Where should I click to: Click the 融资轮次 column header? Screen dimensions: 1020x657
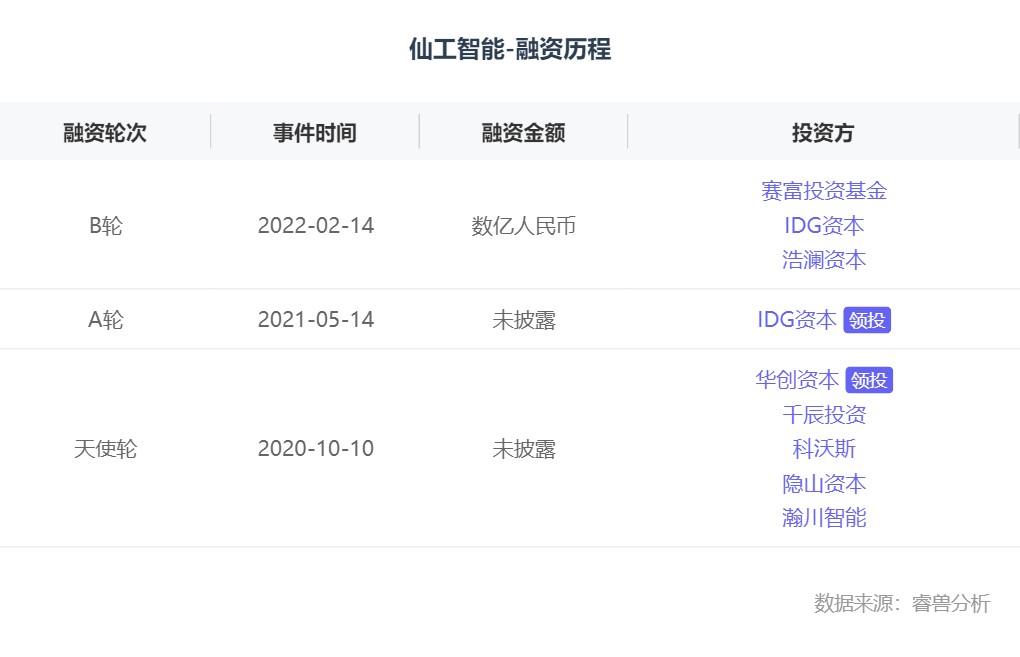[105, 133]
